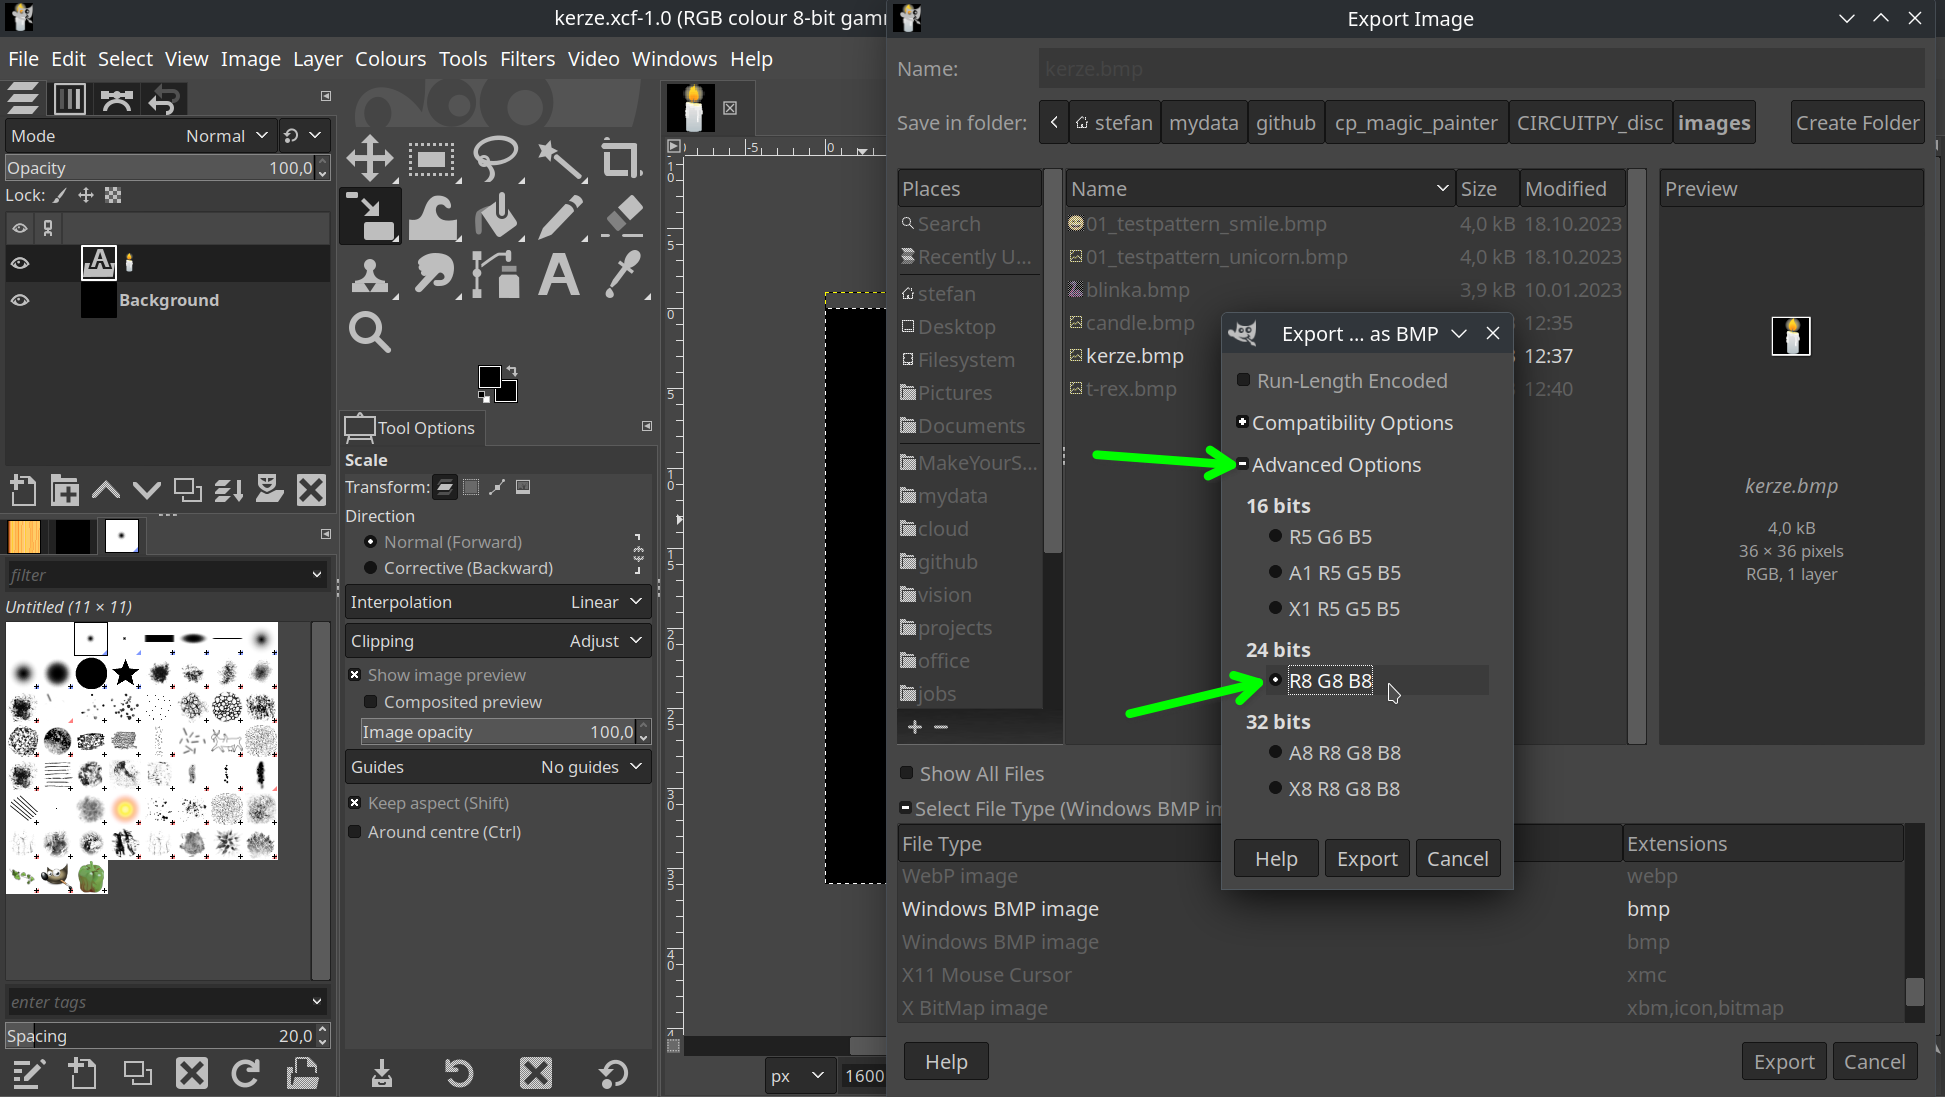
Task: Open Image menu in menu bar
Action: point(252,59)
